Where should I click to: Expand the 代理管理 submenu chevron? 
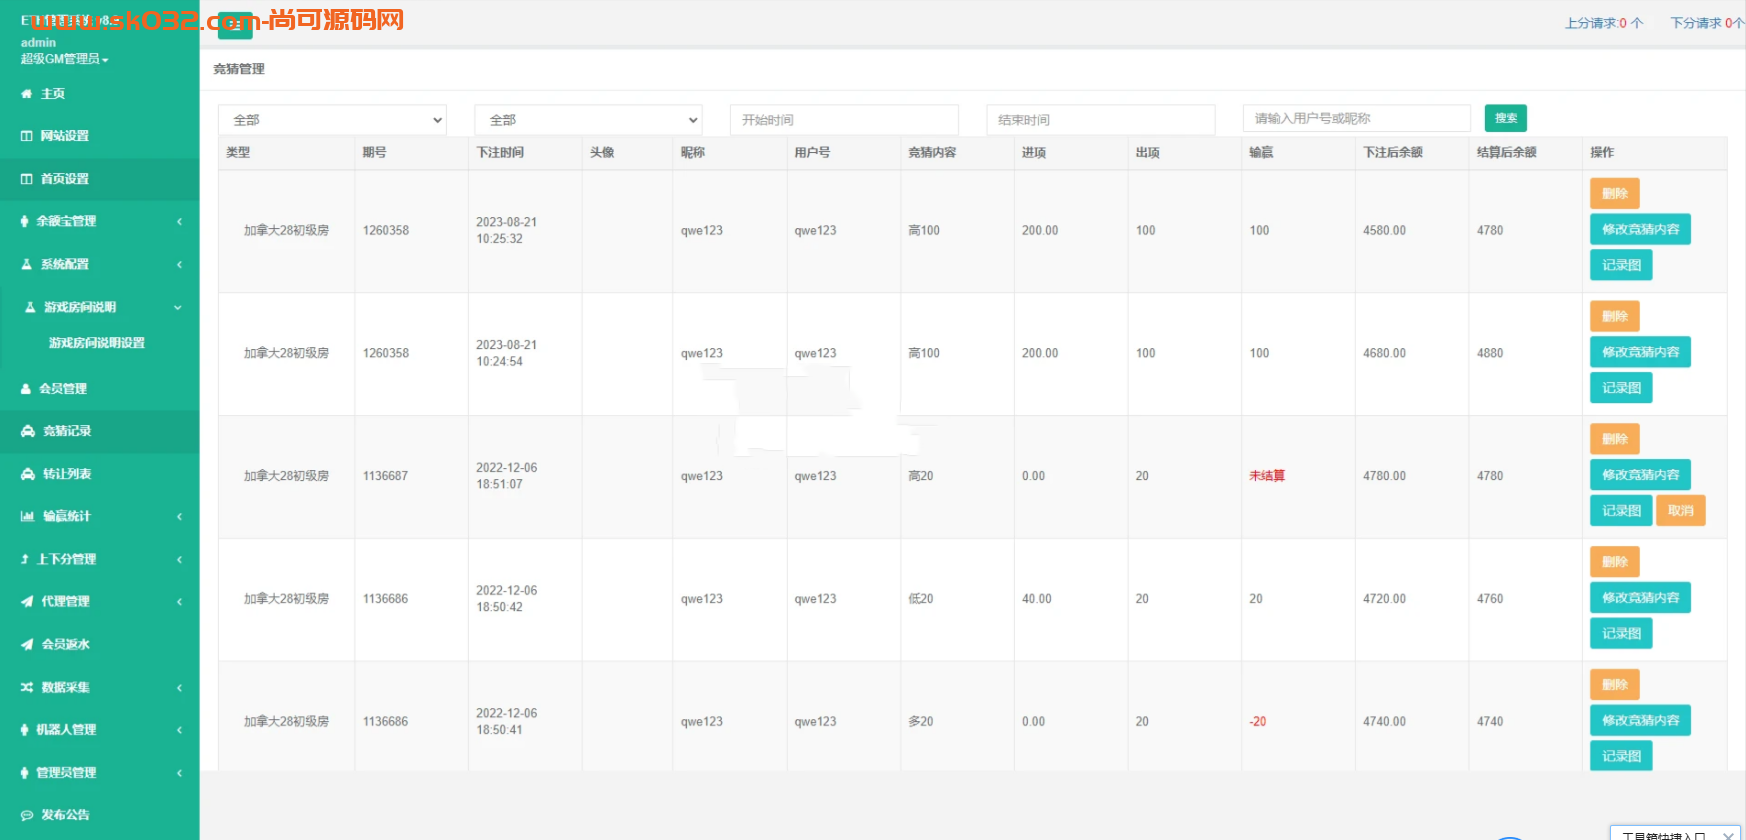tap(179, 601)
